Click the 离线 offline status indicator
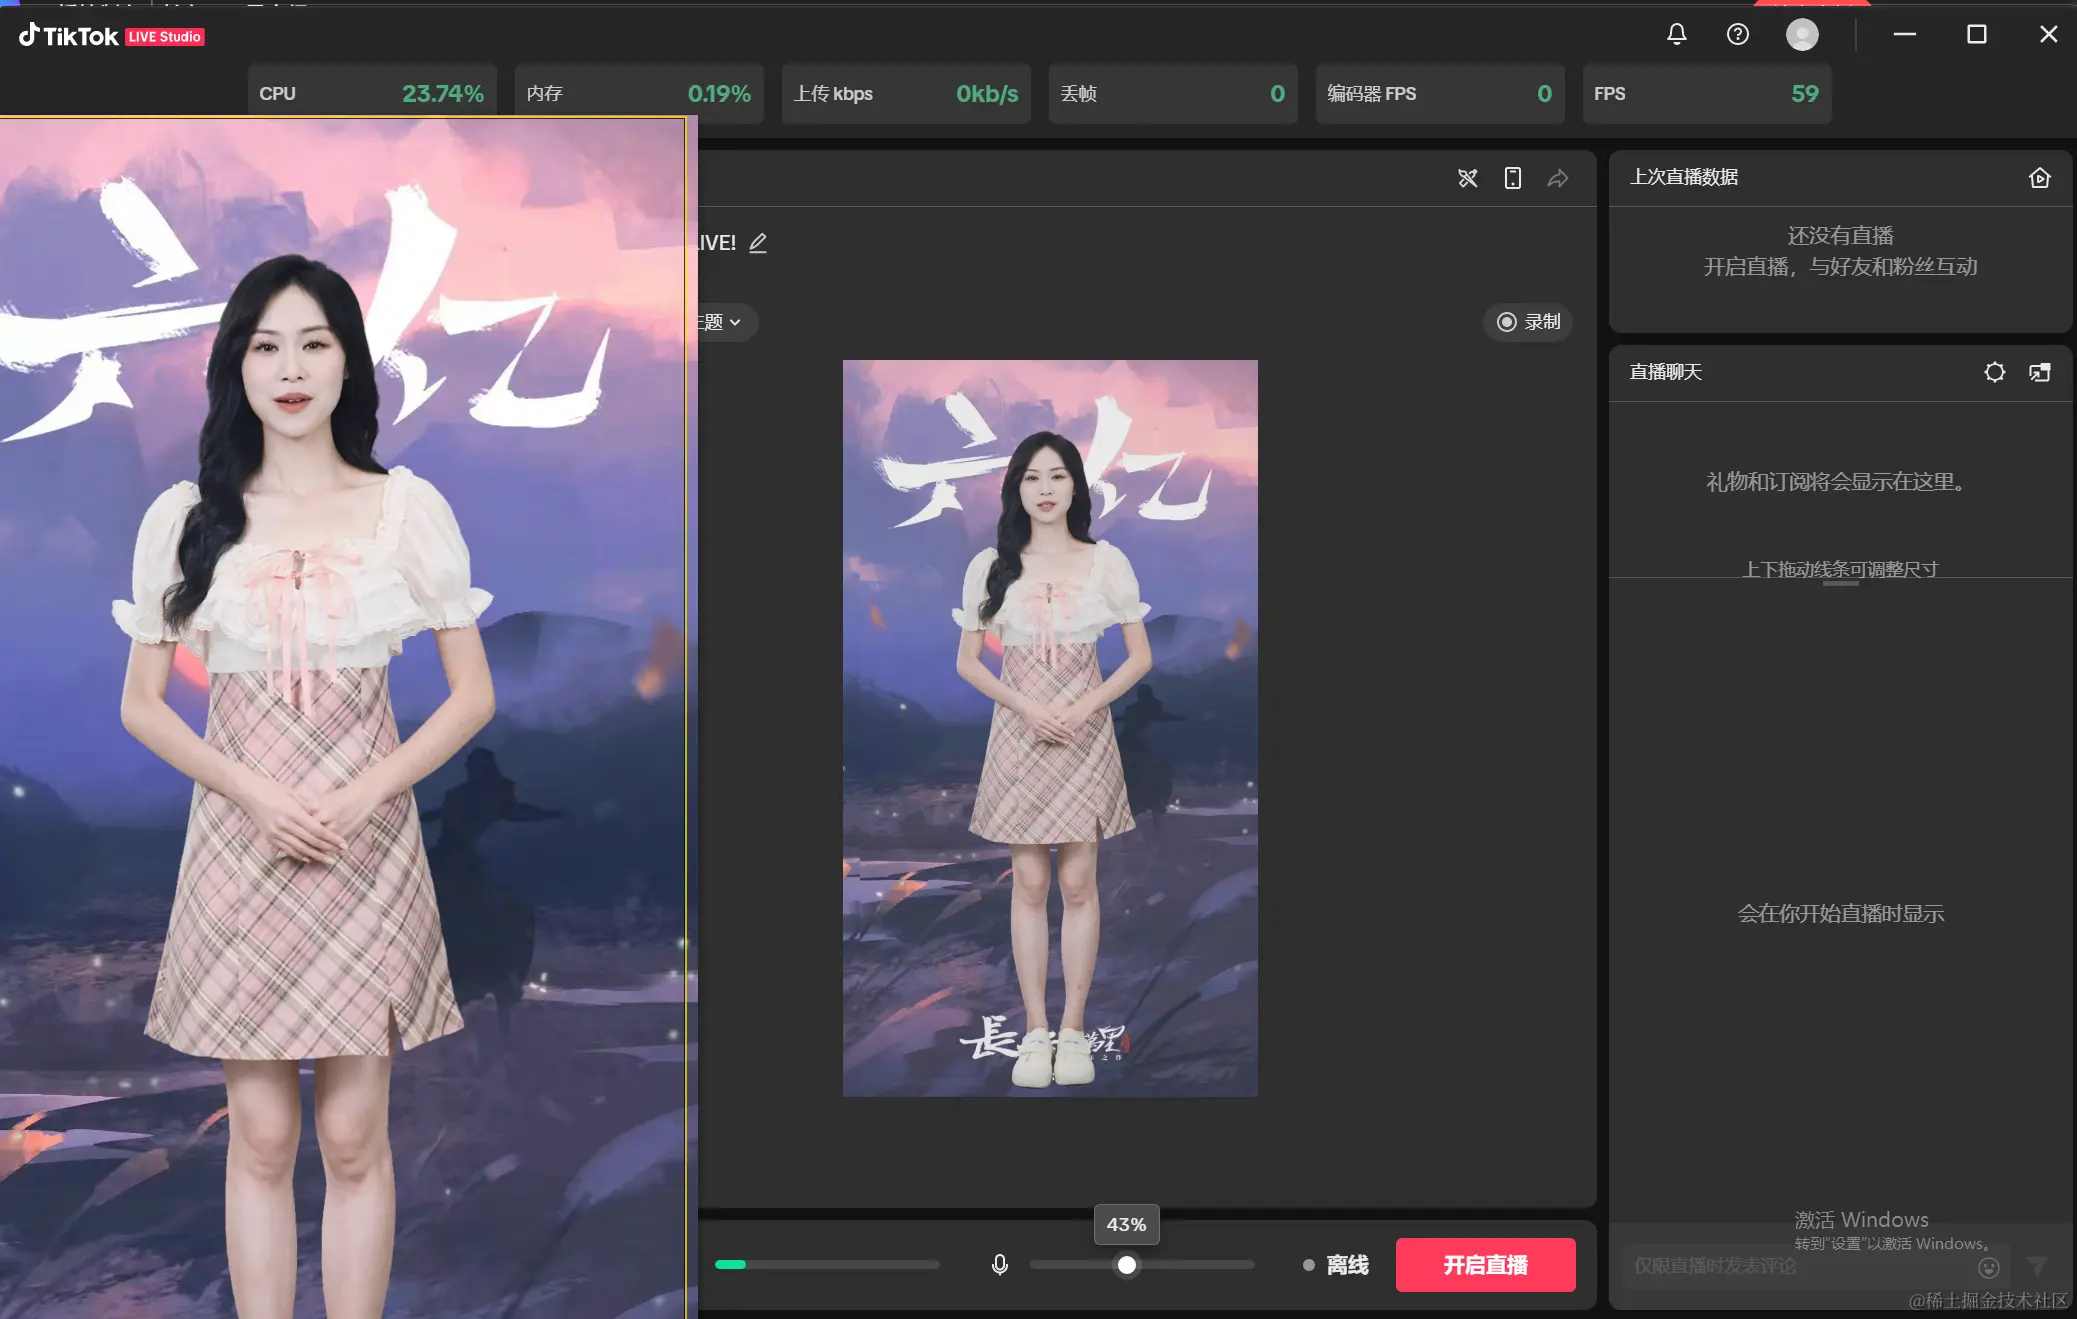2077x1319 pixels. 1336,1265
